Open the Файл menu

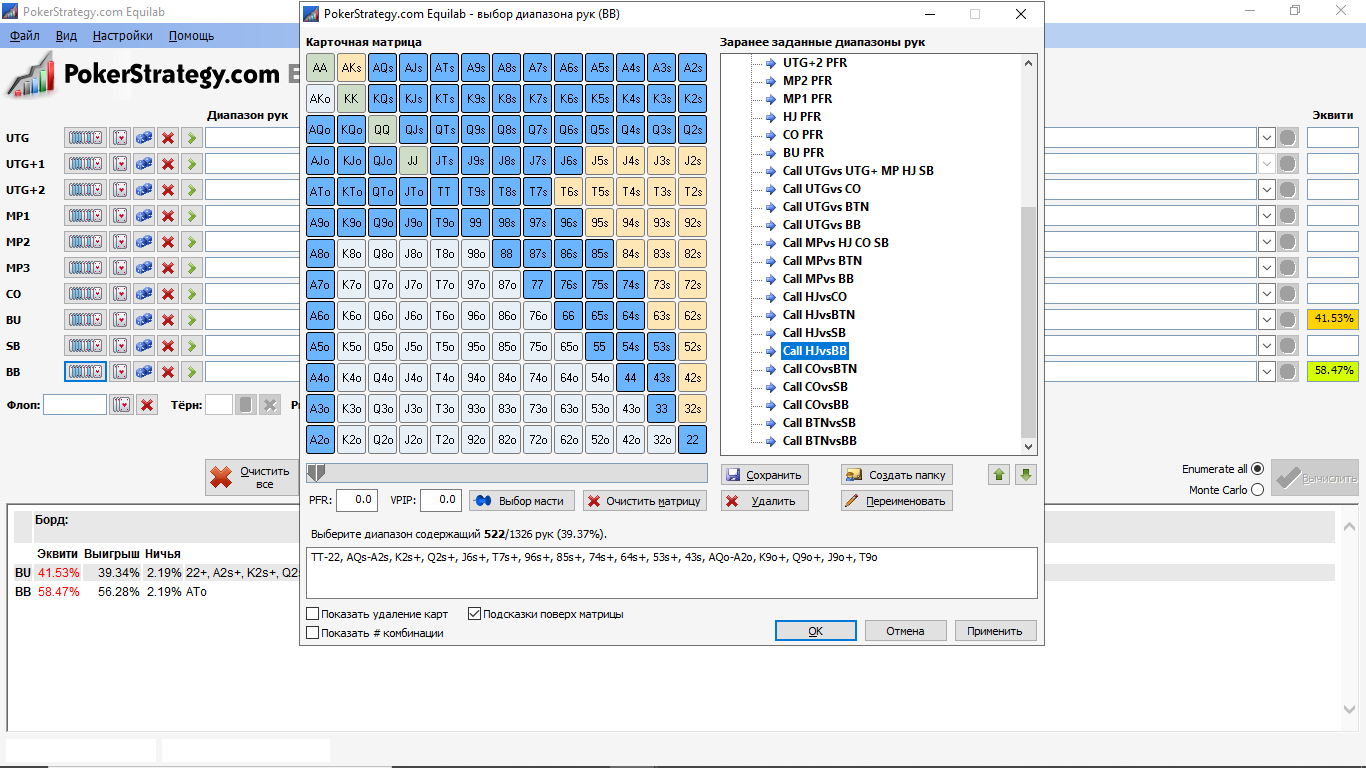25,36
